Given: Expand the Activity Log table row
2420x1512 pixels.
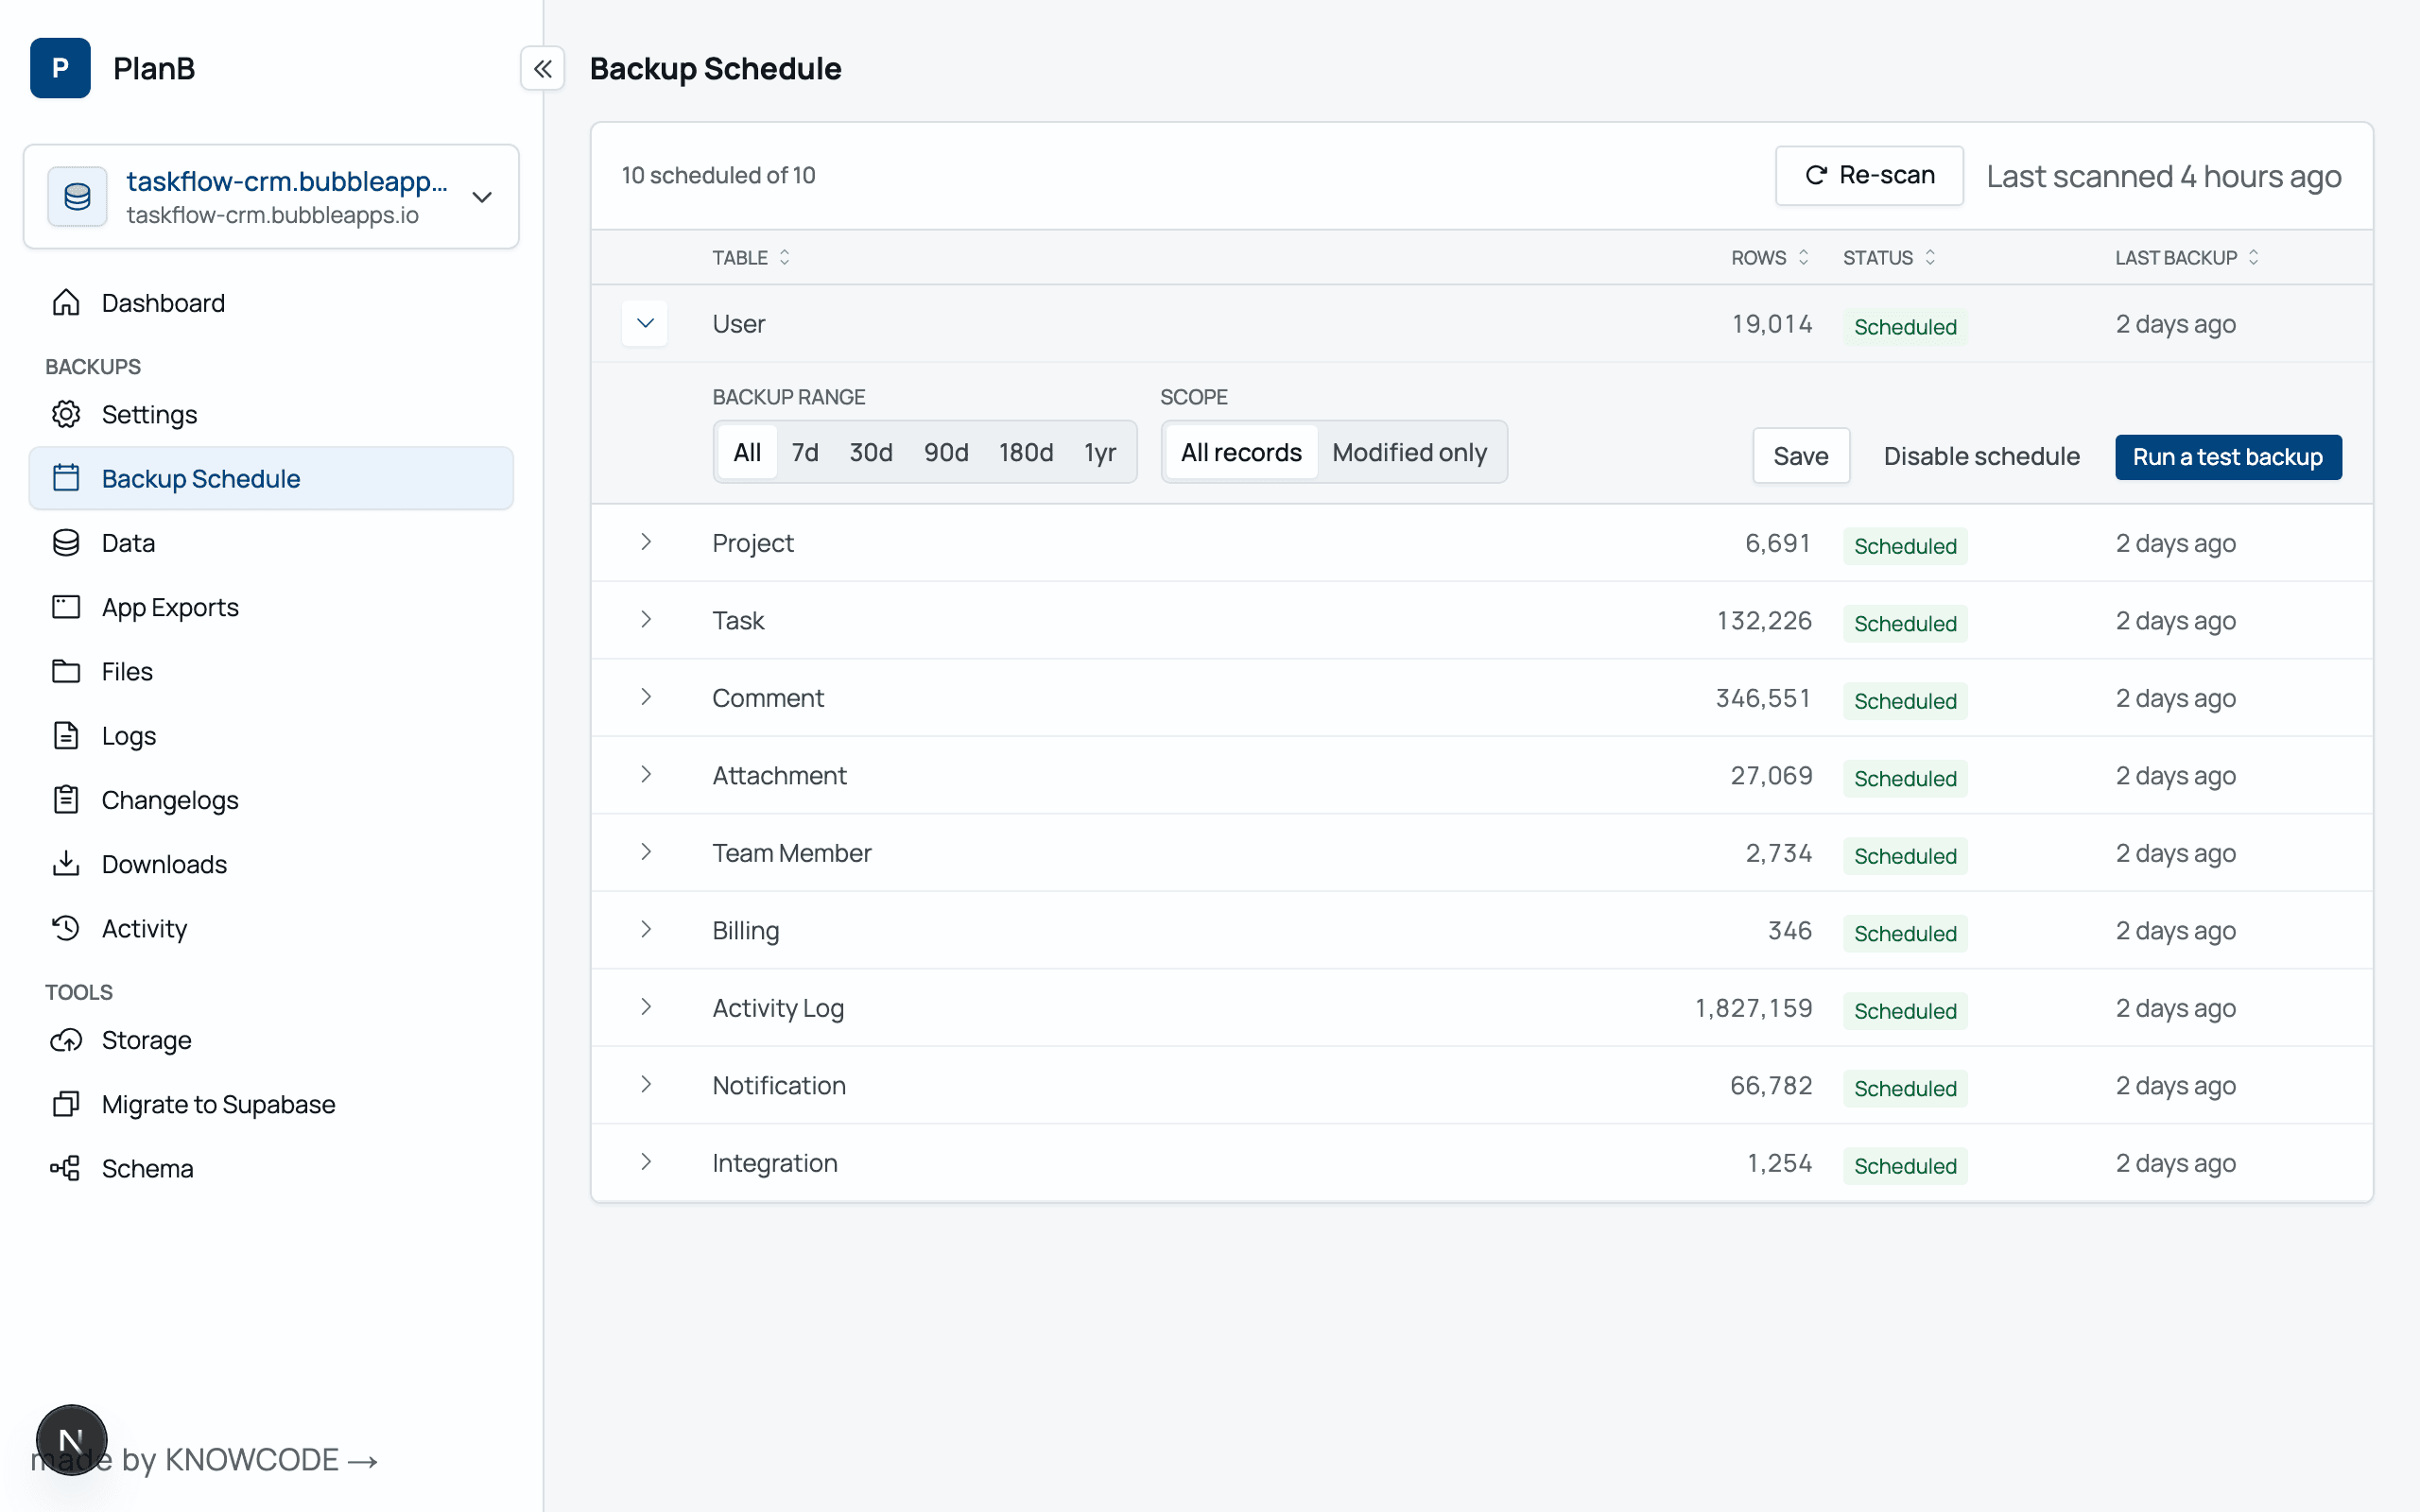Looking at the screenshot, I should point(646,1007).
